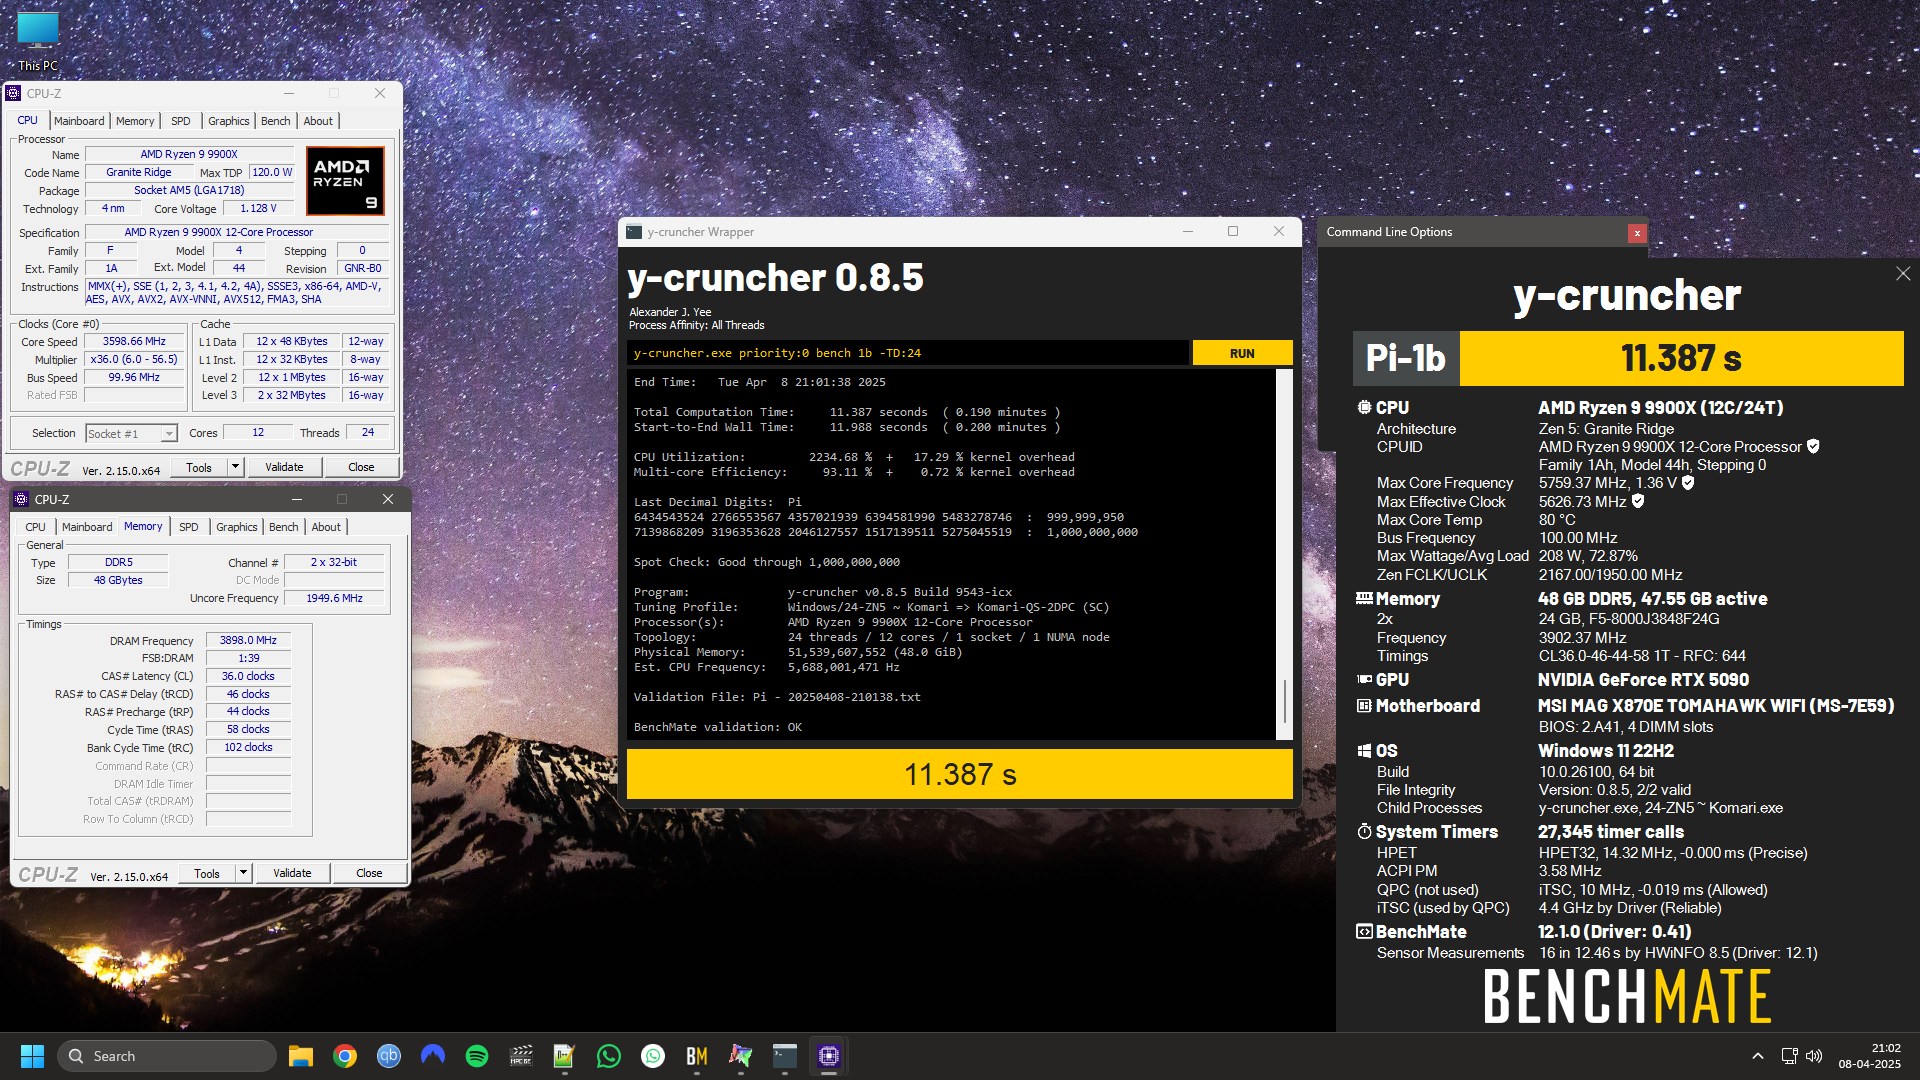Open Bench tab in the CPU-Z Memory window
The width and height of the screenshot is (1920, 1080).
point(284,527)
